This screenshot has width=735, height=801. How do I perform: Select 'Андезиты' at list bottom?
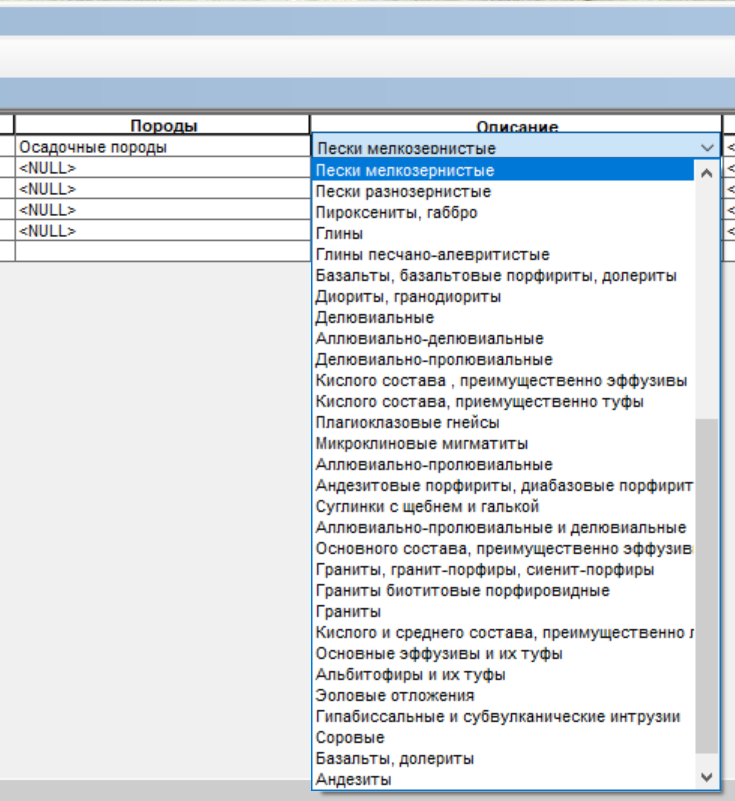point(503,780)
